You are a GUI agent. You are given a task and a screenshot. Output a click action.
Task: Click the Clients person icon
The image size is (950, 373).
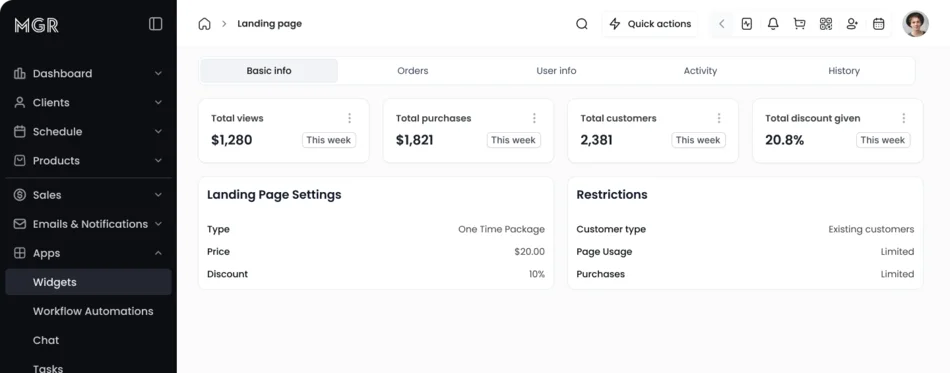point(20,102)
